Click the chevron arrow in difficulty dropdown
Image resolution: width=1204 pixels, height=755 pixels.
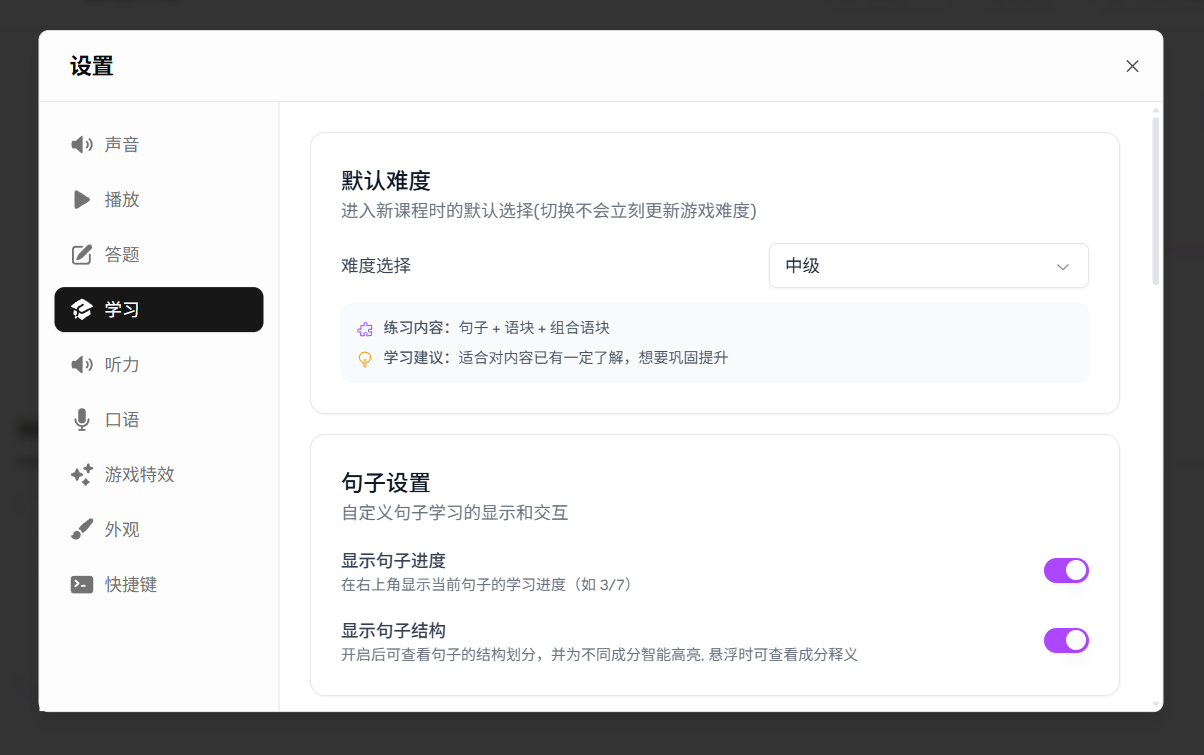tap(1063, 267)
